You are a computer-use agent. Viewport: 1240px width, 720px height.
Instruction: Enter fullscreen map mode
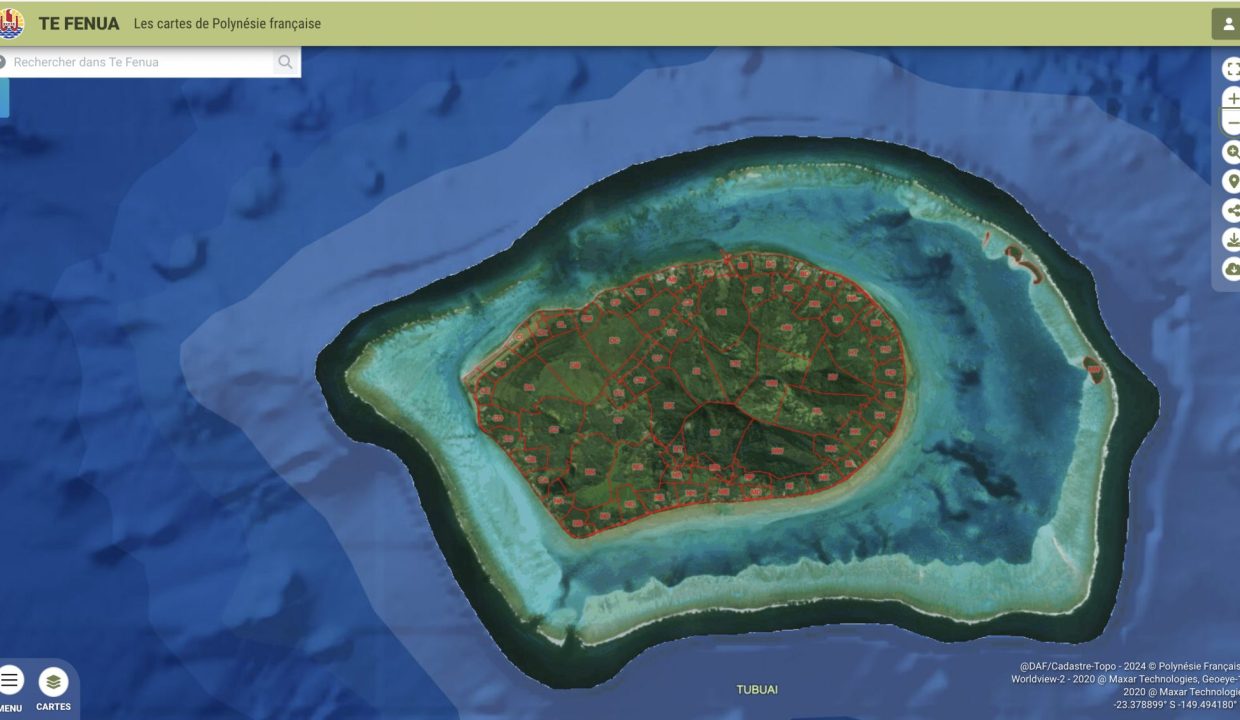[1232, 69]
